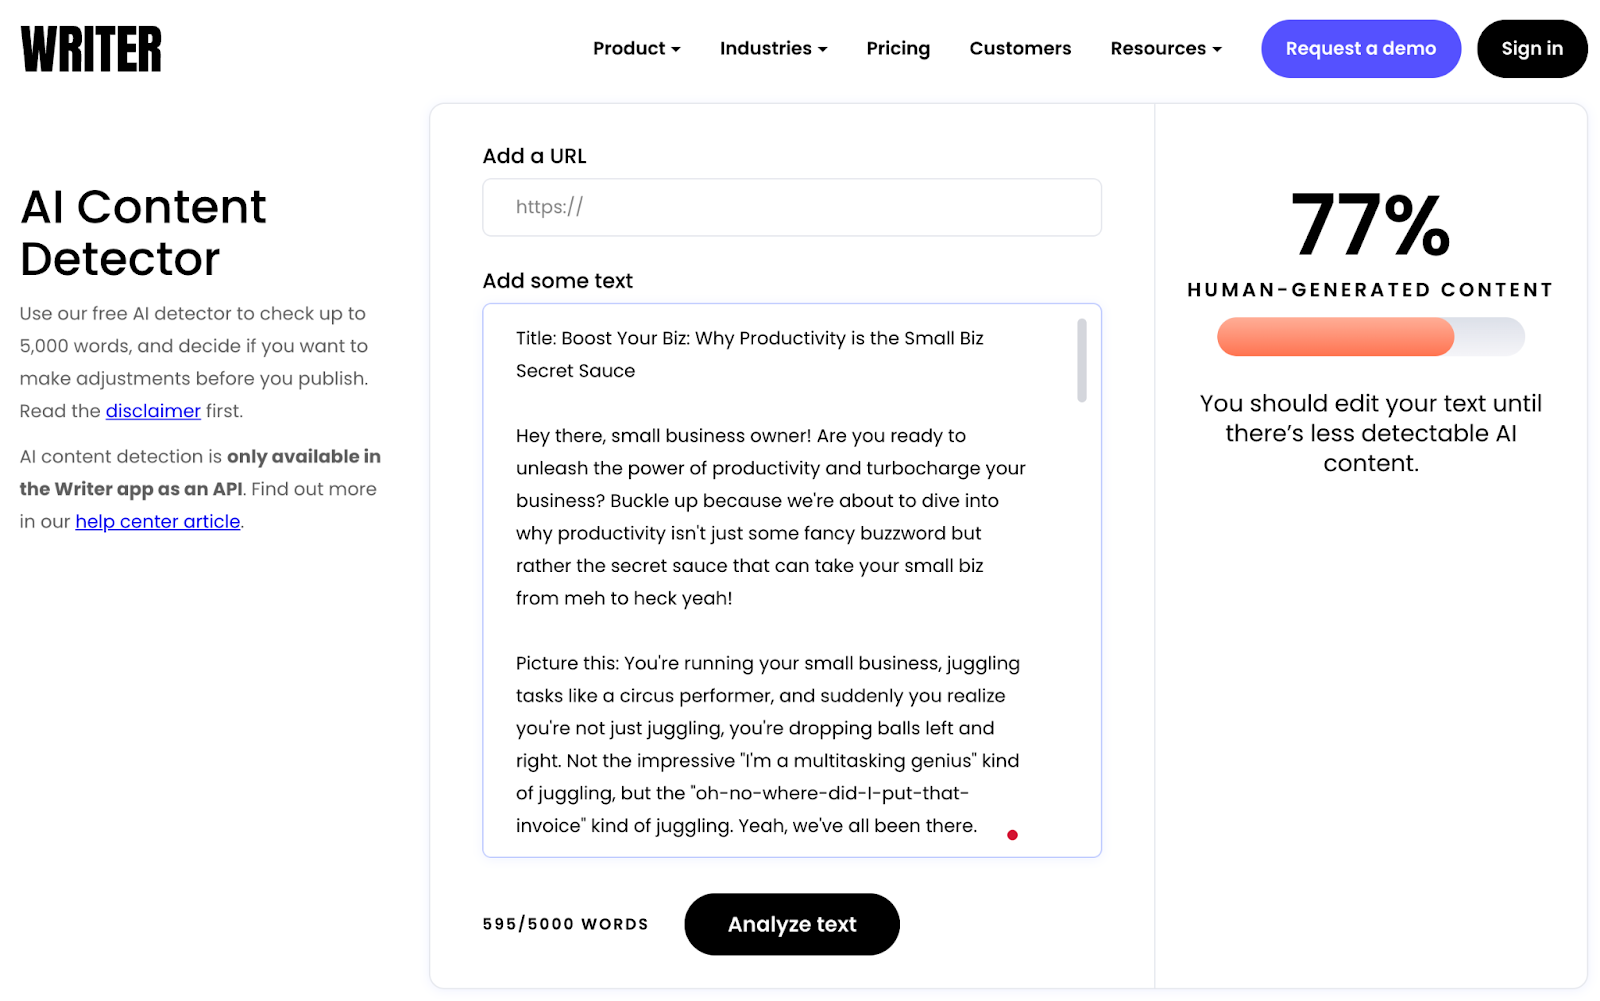Open the disclaimer link

(153, 411)
